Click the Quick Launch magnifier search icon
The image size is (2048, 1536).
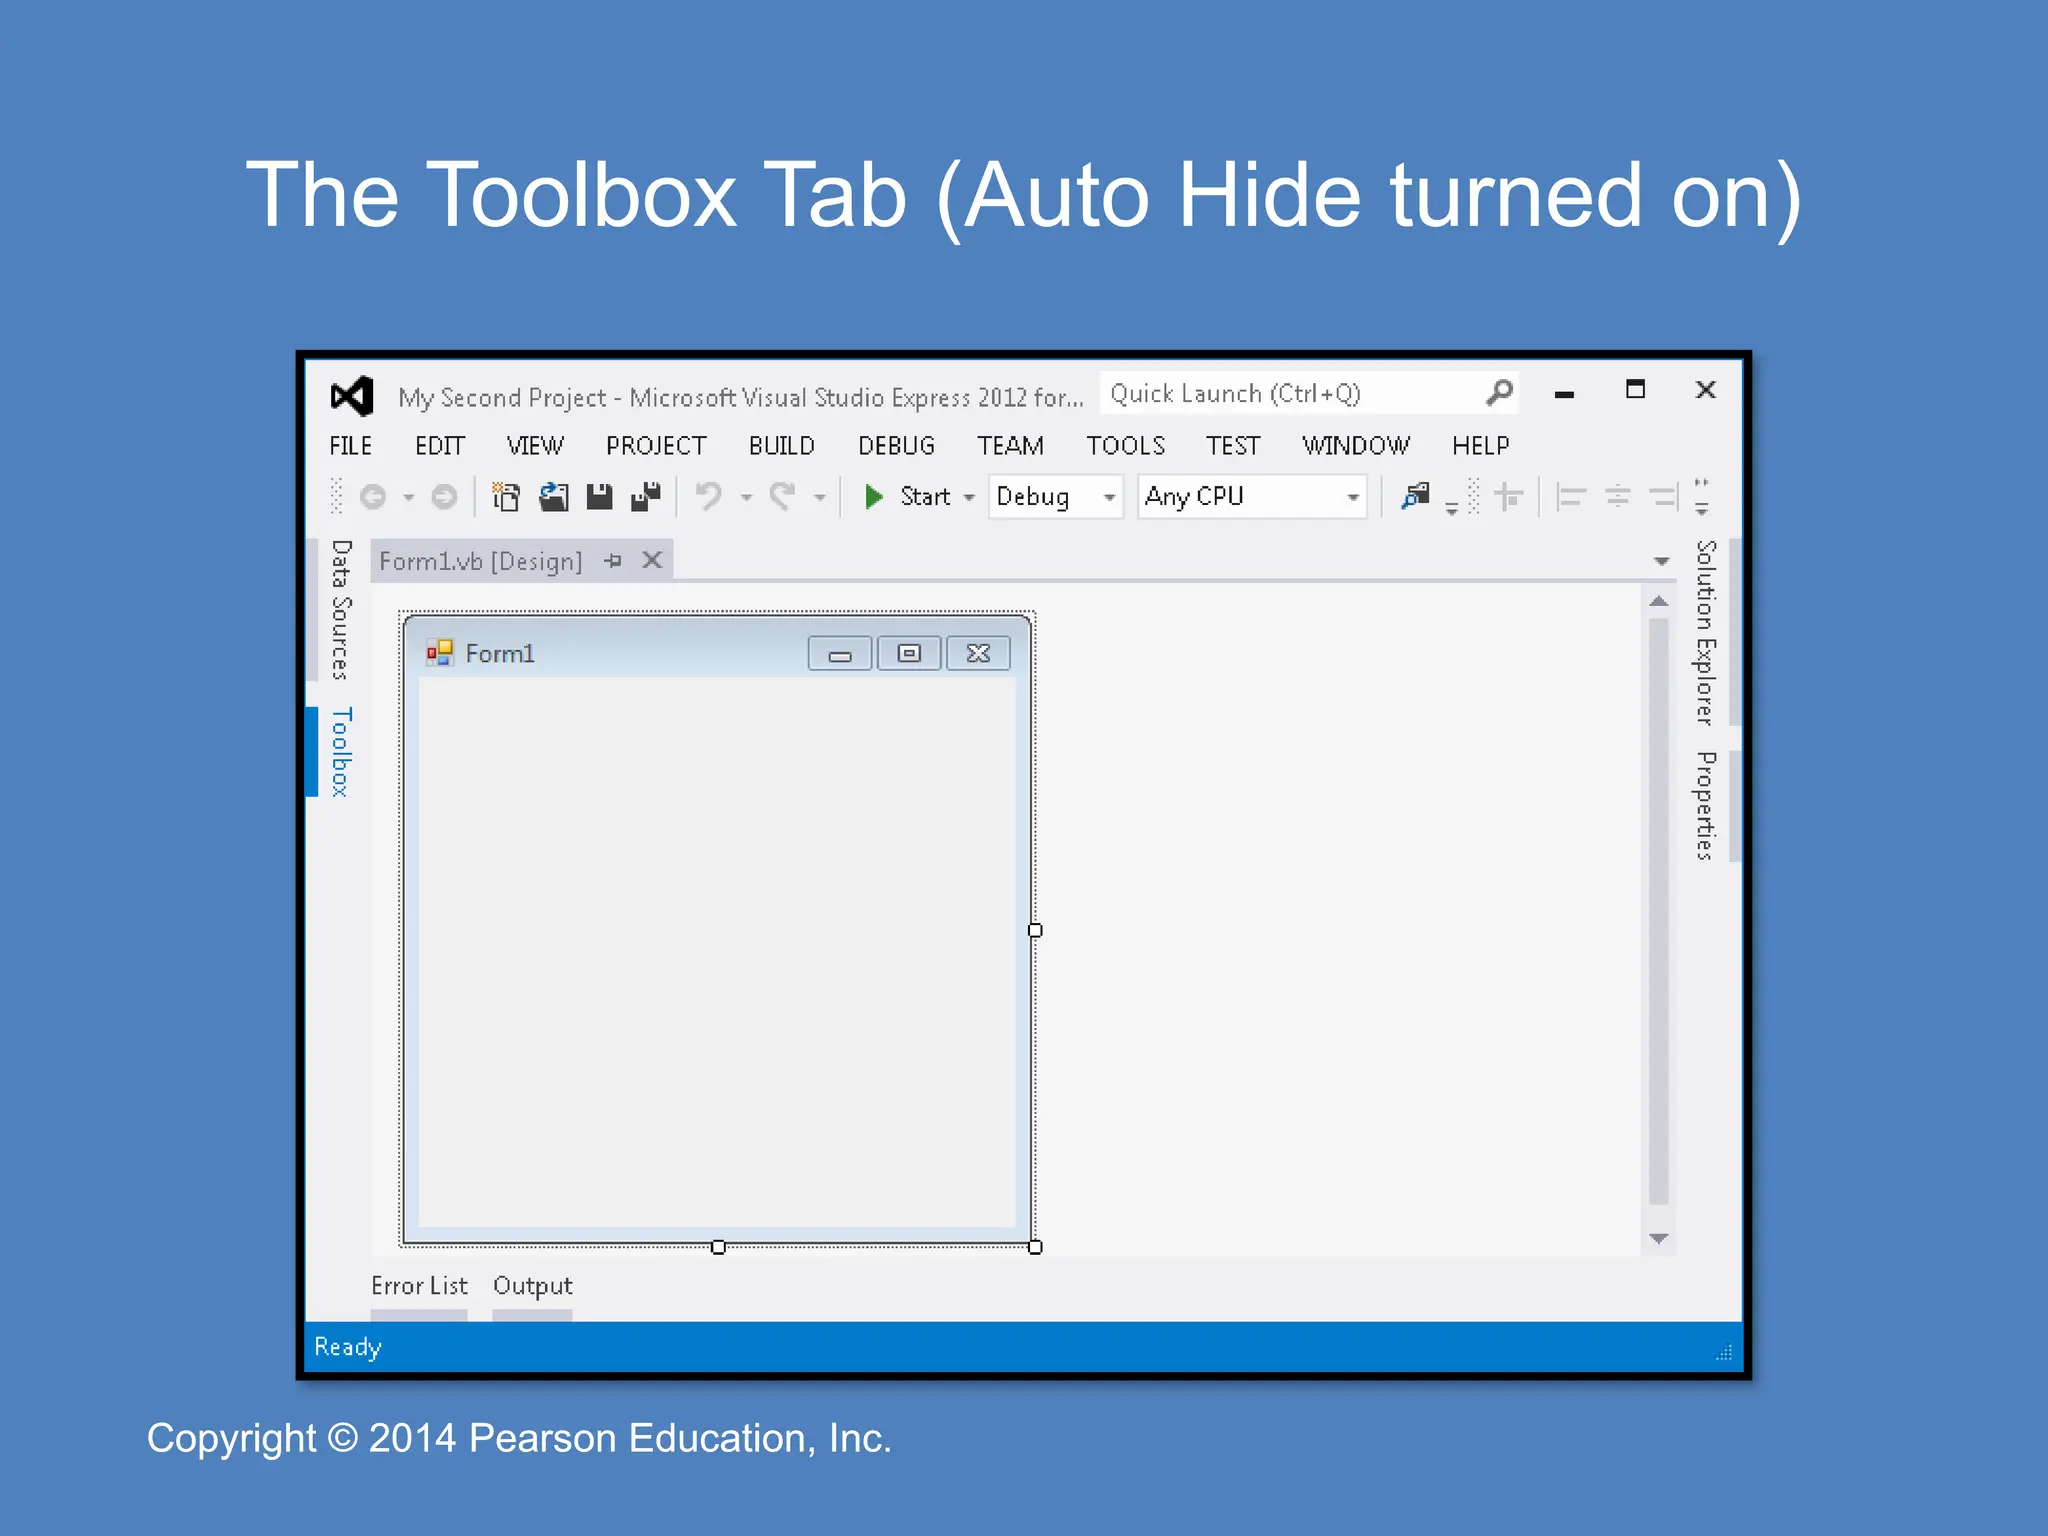1499,393
